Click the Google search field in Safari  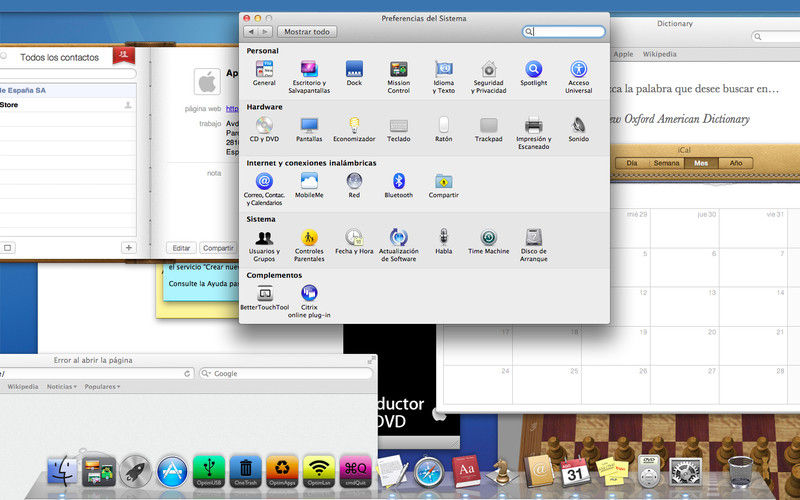(286, 373)
